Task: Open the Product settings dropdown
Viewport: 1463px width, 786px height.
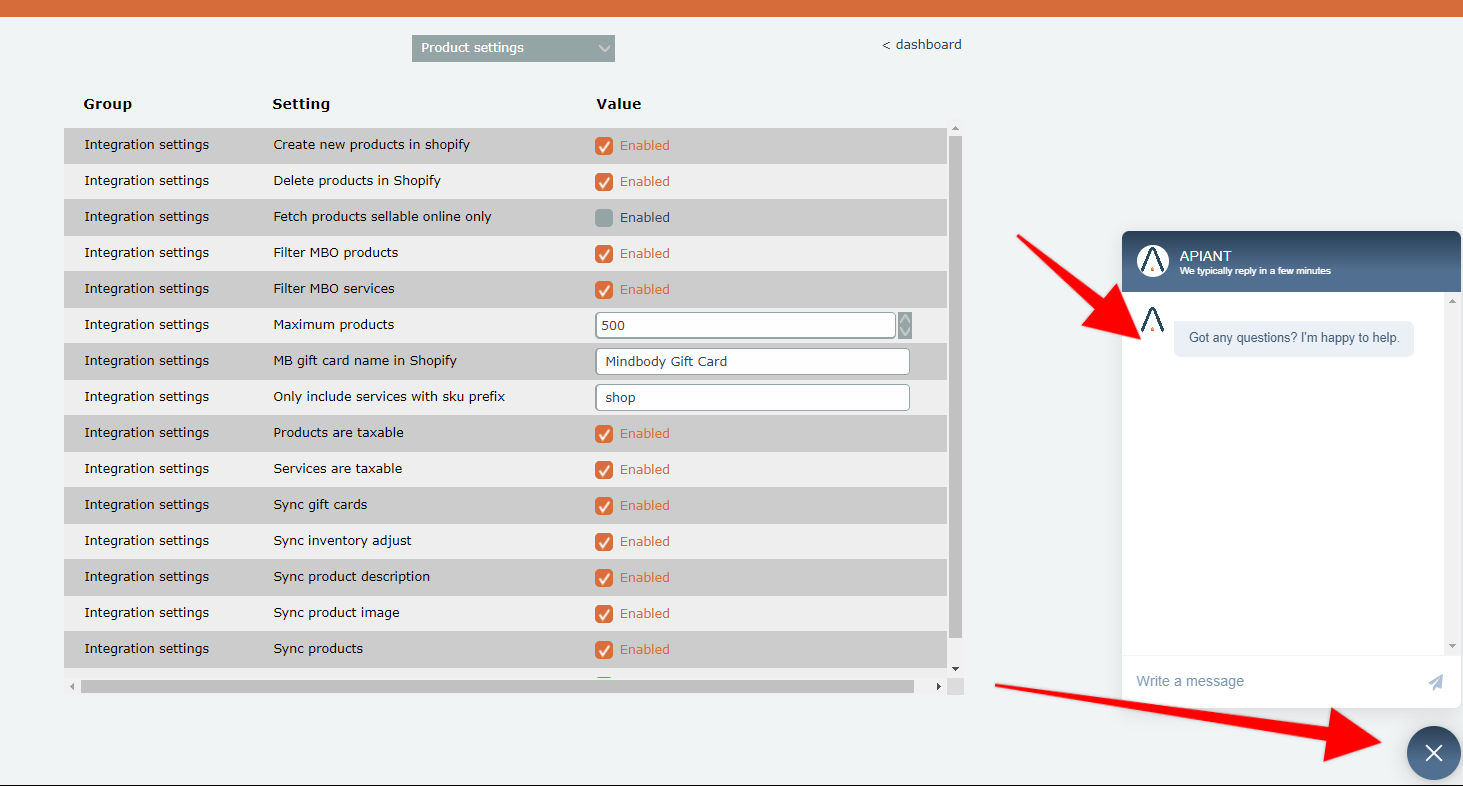Action: coord(513,48)
